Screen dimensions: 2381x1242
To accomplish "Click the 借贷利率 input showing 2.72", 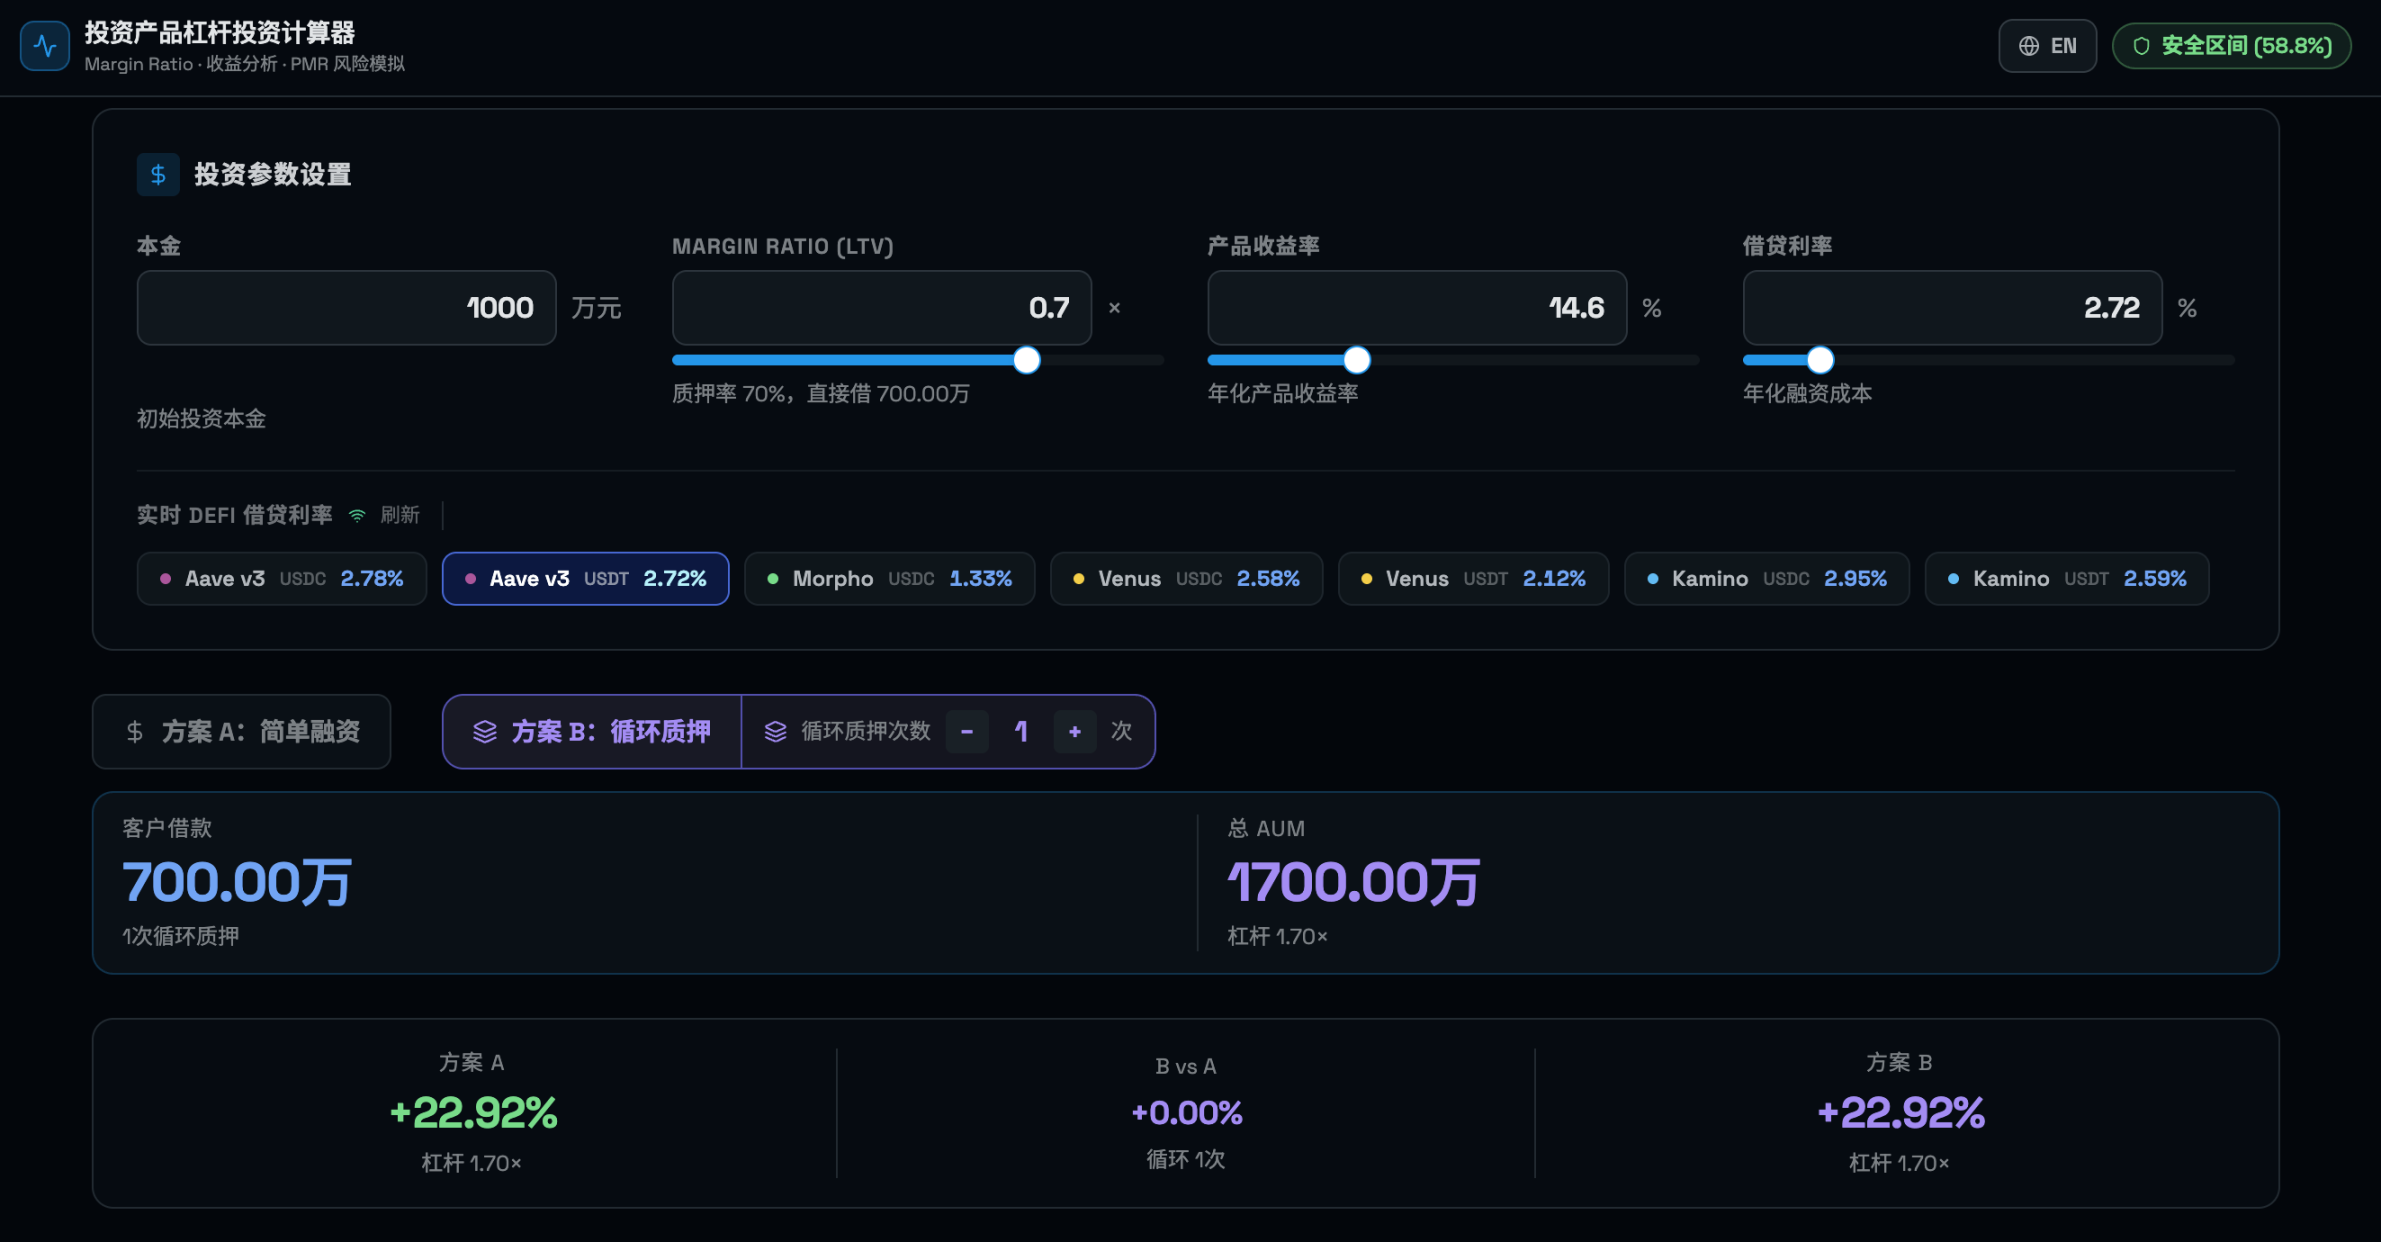I will (1951, 308).
